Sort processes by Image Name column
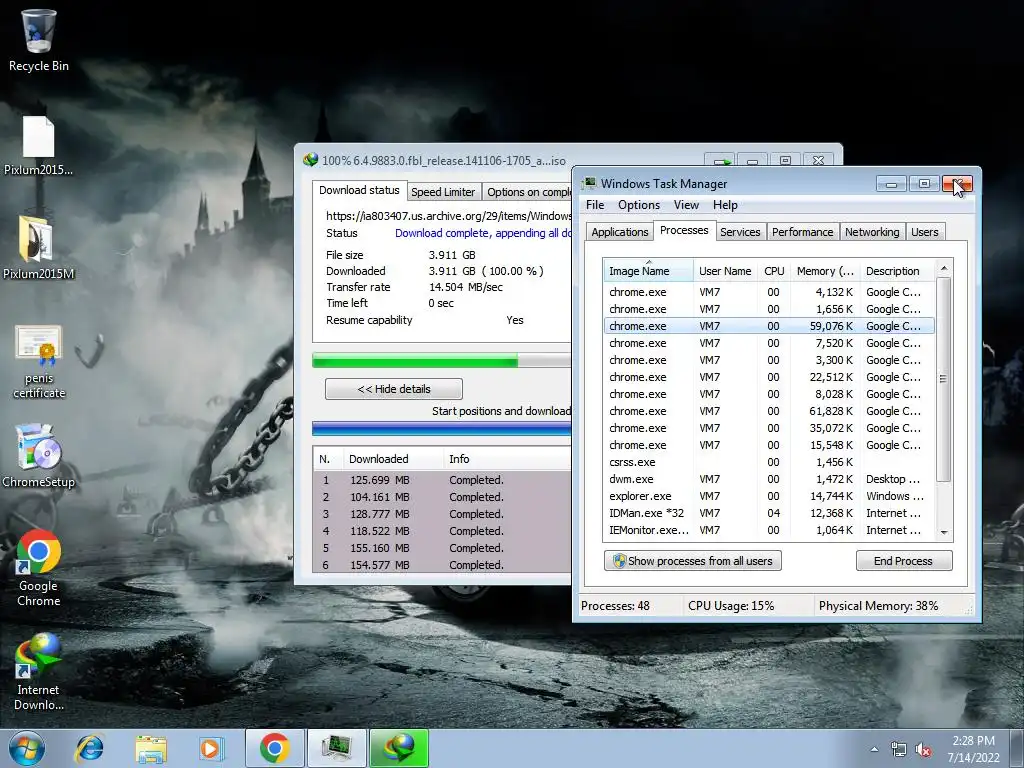The image size is (1024, 768). click(648, 271)
